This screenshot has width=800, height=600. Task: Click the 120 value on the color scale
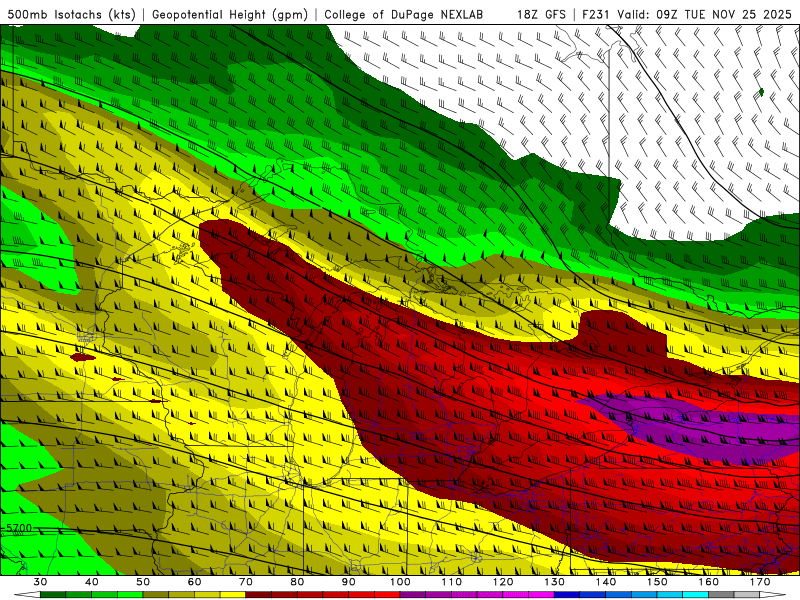point(503,582)
